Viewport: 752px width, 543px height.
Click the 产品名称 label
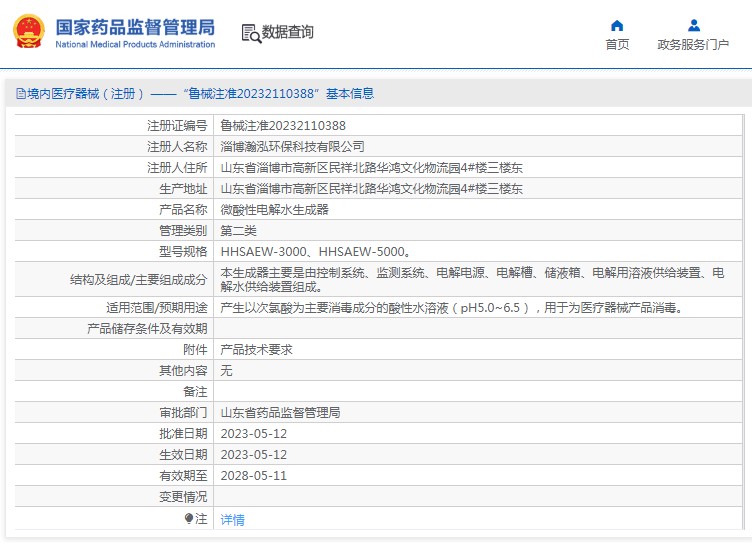(x=183, y=210)
